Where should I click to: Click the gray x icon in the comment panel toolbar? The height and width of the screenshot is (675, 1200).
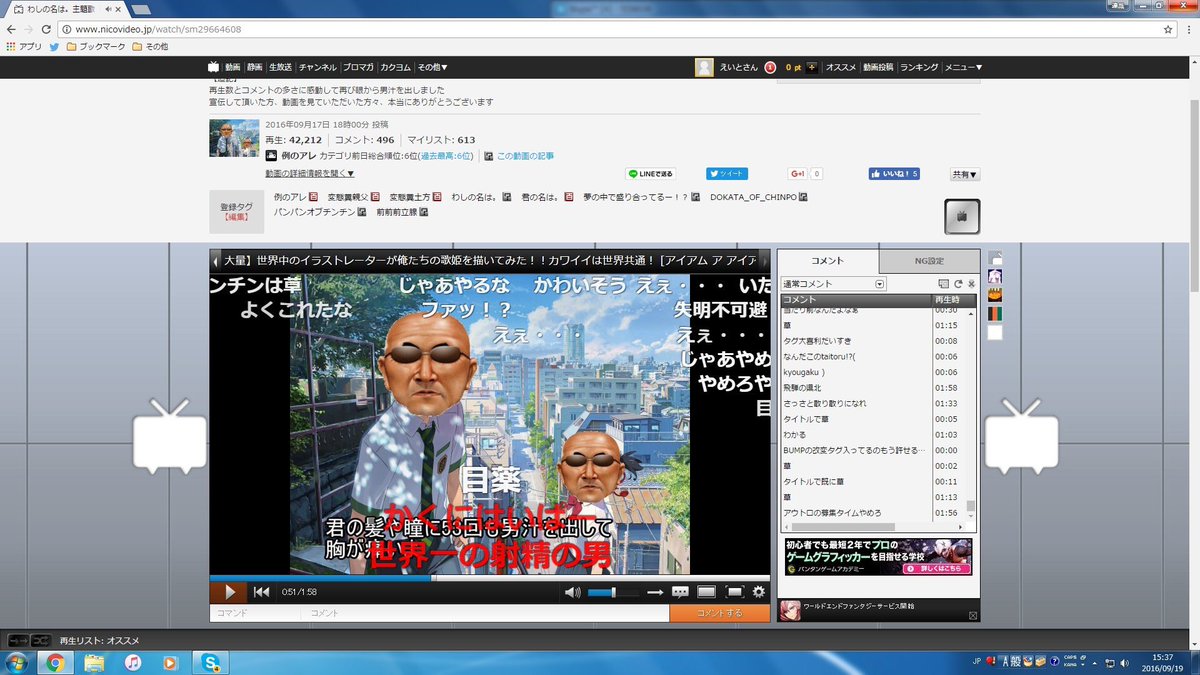tap(971, 284)
